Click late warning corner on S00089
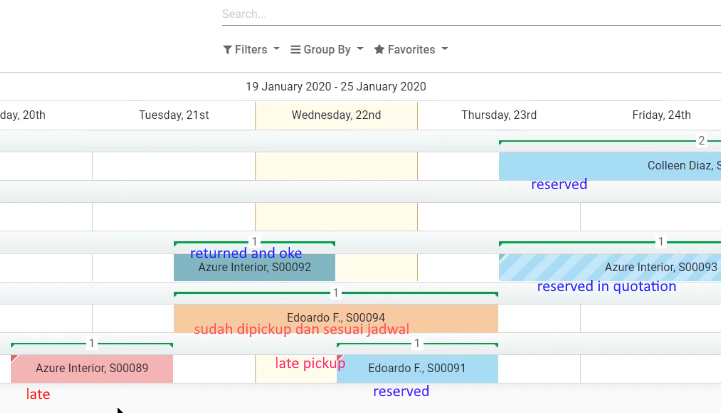This screenshot has width=721, height=413. coord(14,357)
